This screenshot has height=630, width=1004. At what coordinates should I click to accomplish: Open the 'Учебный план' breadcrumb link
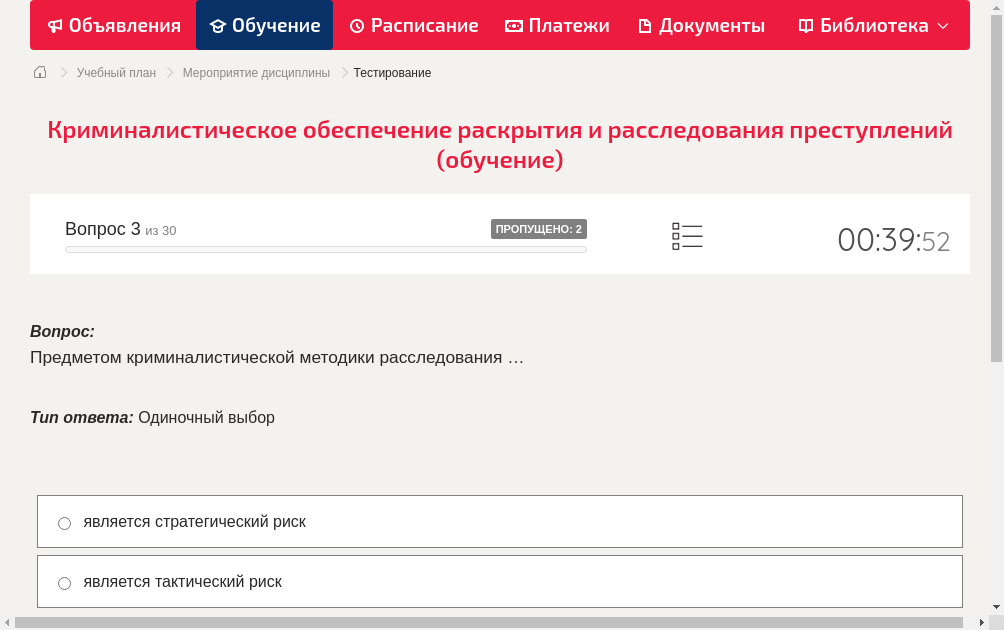tap(114, 72)
